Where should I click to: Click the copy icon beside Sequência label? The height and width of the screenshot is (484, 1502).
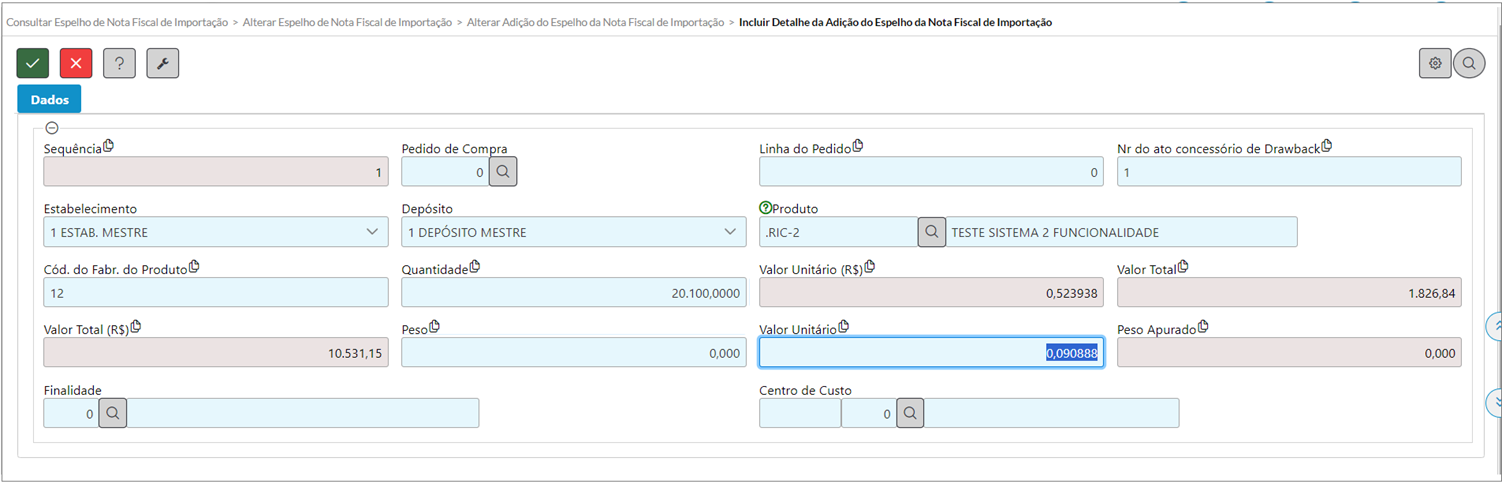109,146
